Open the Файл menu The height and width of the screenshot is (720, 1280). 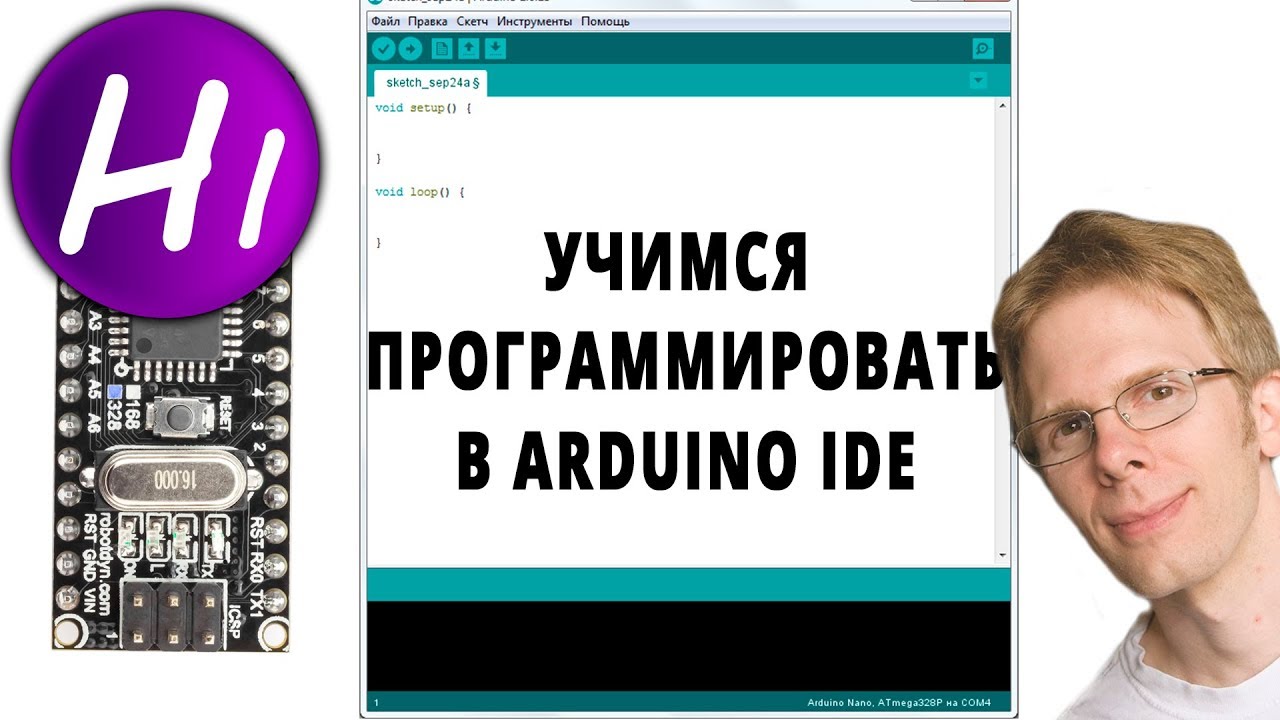click(x=385, y=21)
